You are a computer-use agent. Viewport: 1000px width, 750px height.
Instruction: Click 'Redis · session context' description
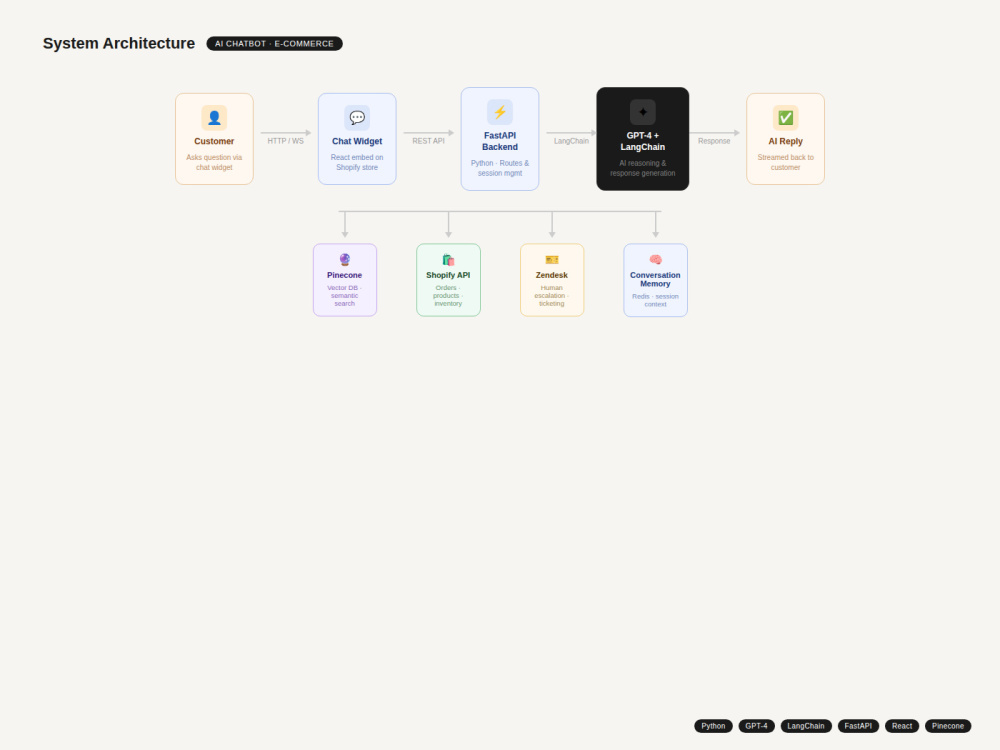click(x=656, y=300)
